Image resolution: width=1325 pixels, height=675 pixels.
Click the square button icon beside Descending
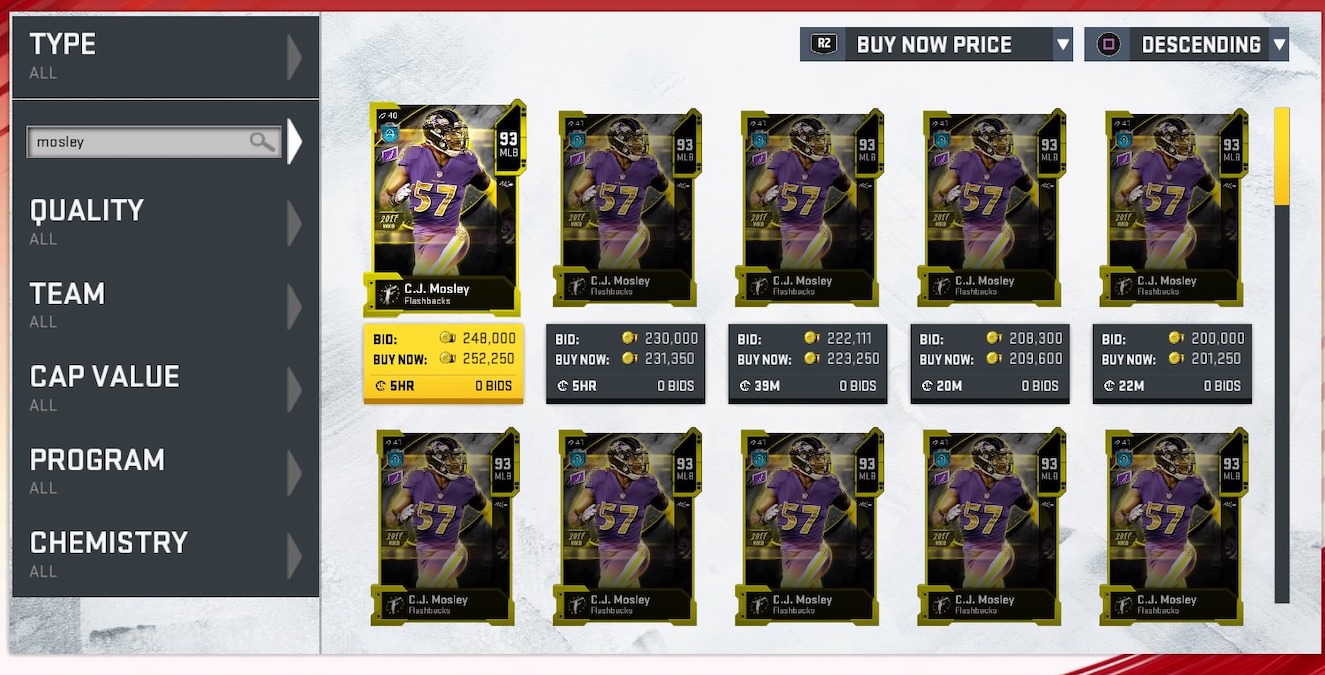1108,44
